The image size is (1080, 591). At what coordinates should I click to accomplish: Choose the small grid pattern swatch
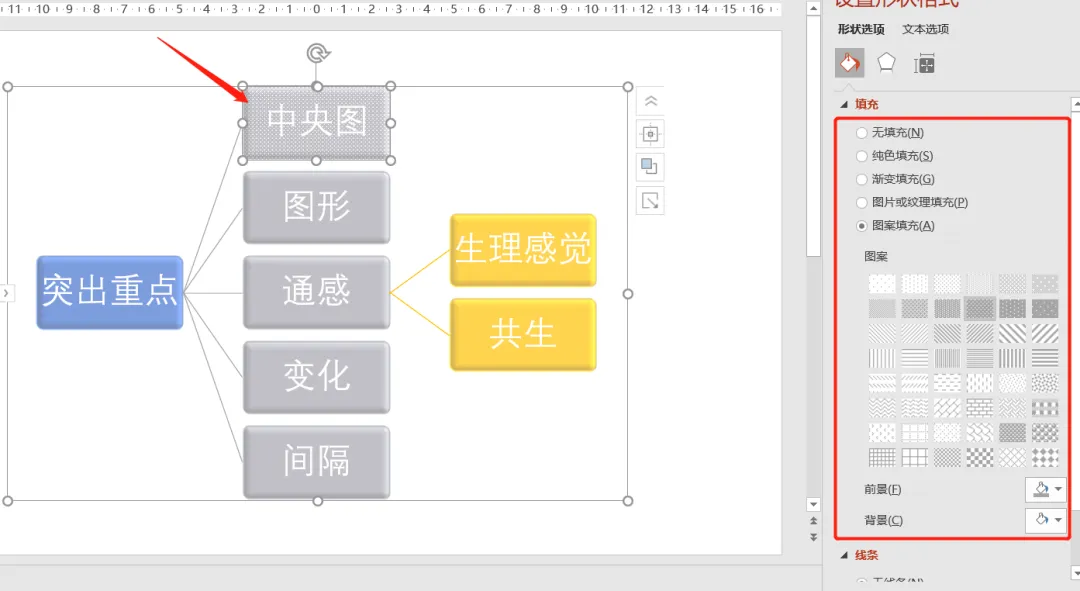tap(882, 457)
